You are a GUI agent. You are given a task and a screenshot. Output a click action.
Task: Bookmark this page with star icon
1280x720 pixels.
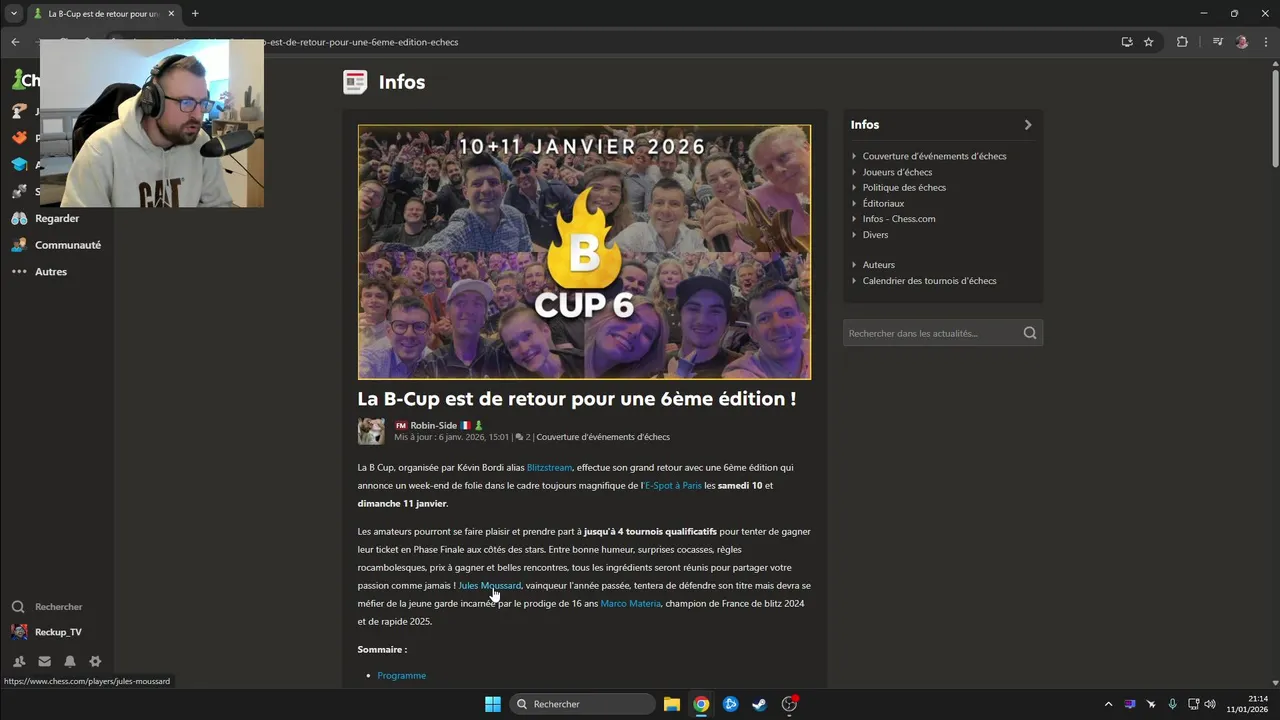pos(1149,42)
